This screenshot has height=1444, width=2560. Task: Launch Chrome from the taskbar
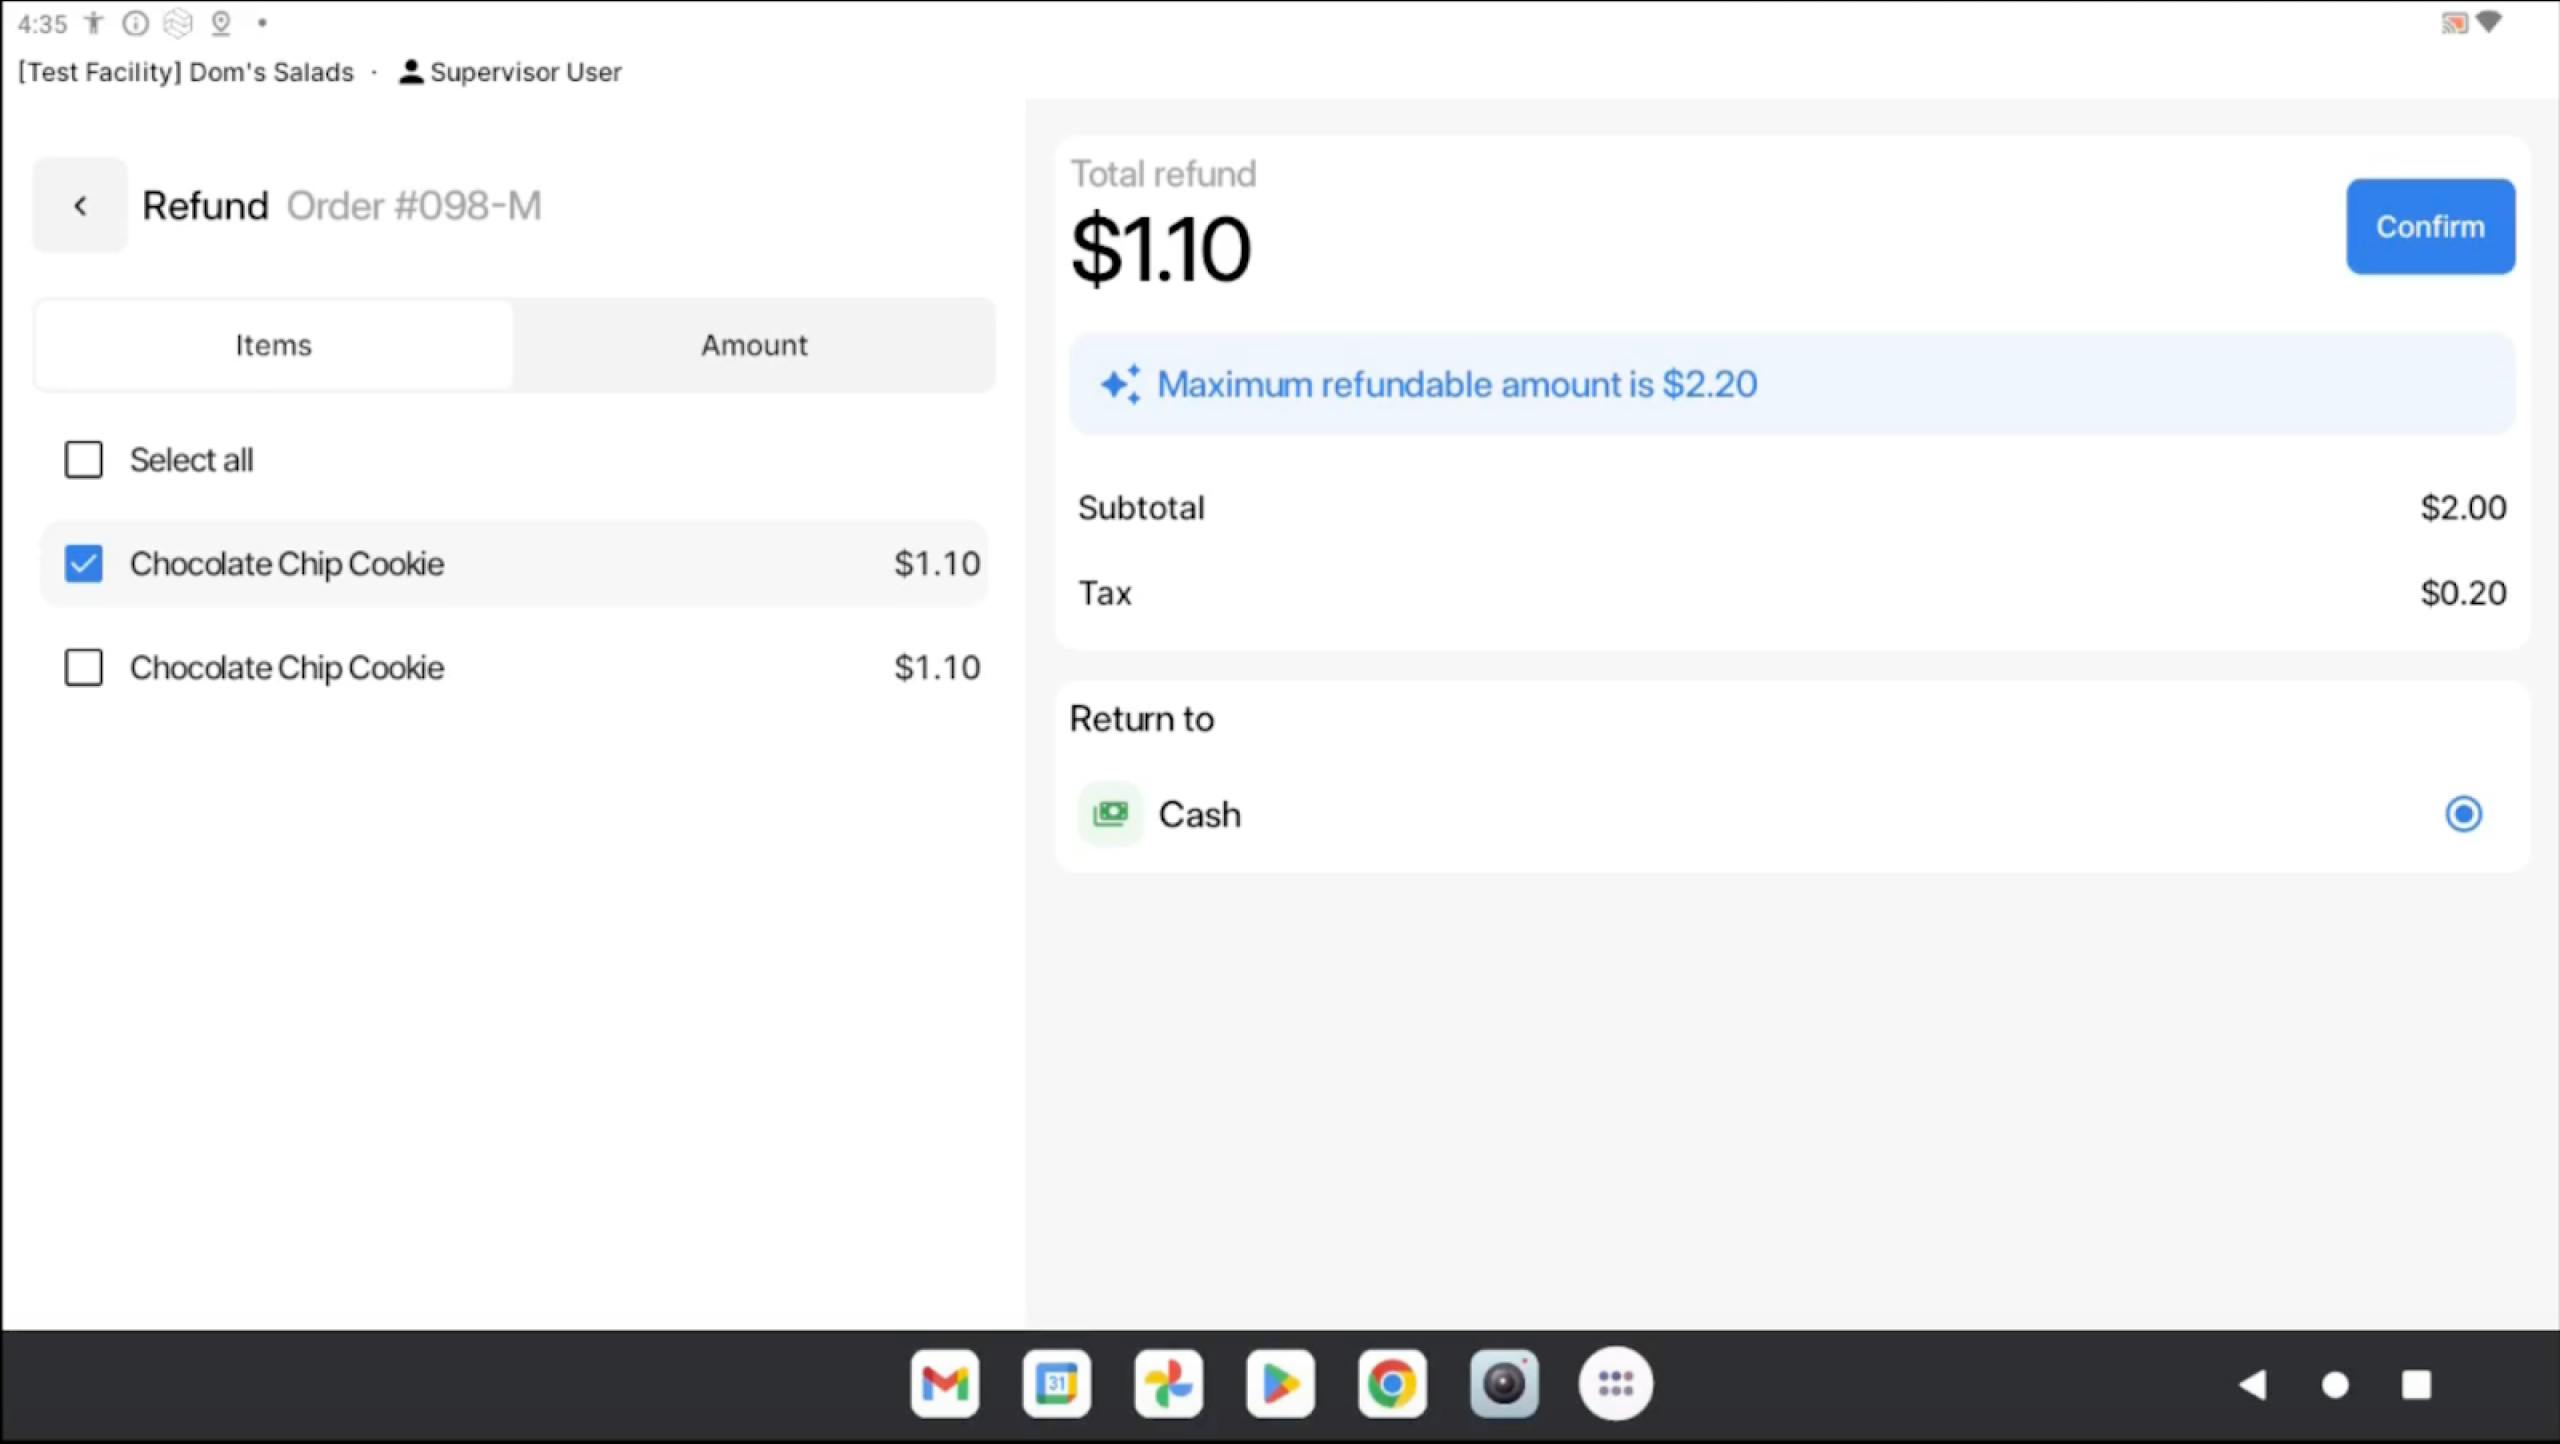(x=1392, y=1384)
